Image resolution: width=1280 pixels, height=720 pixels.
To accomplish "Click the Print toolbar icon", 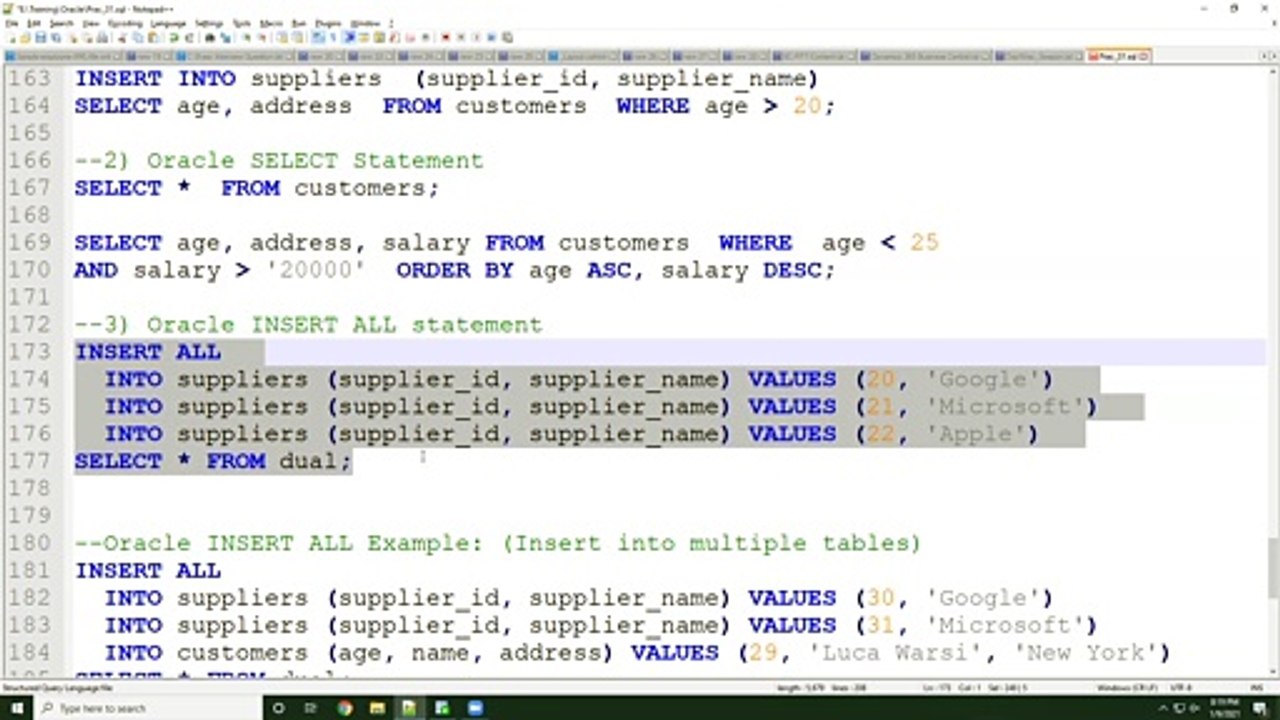I will click(x=102, y=37).
